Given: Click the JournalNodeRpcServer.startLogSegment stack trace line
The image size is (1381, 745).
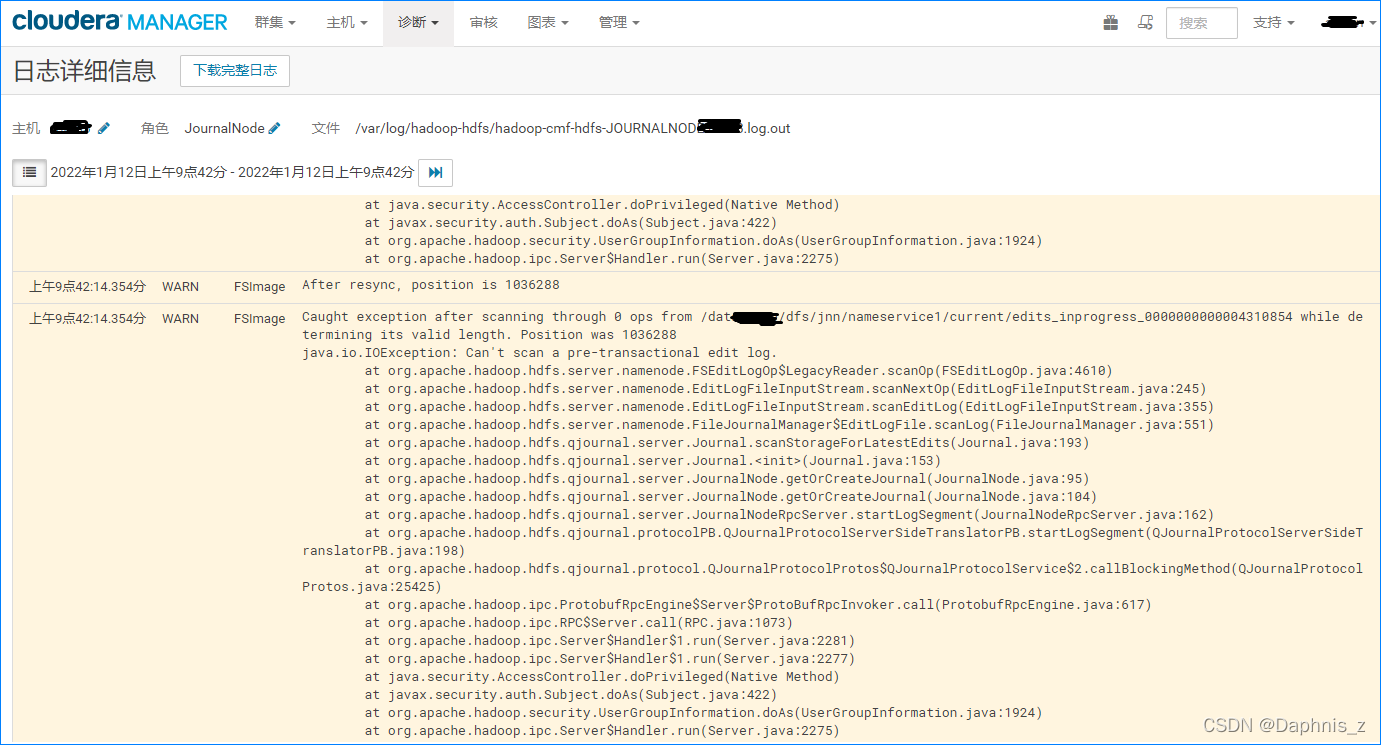Looking at the screenshot, I should pos(789,515).
